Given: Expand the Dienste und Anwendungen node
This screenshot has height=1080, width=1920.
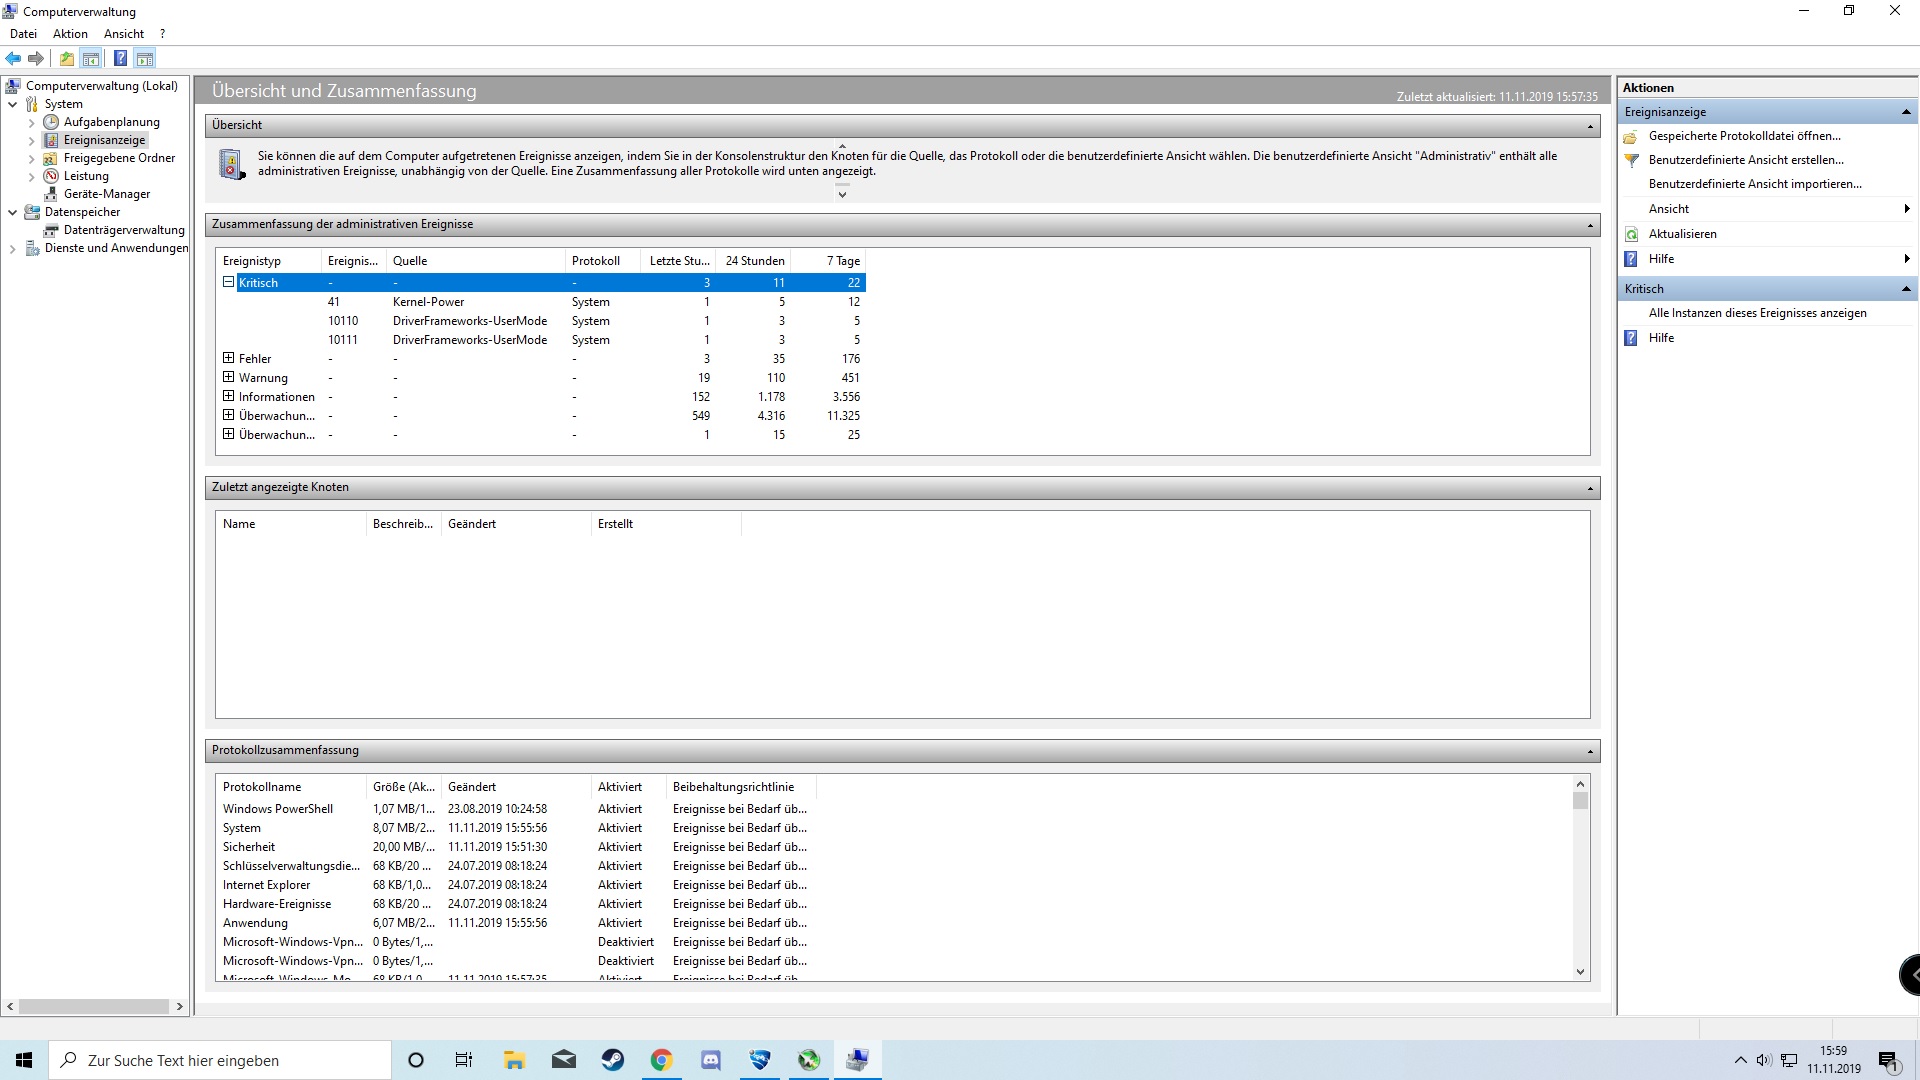Looking at the screenshot, I should [12, 249].
